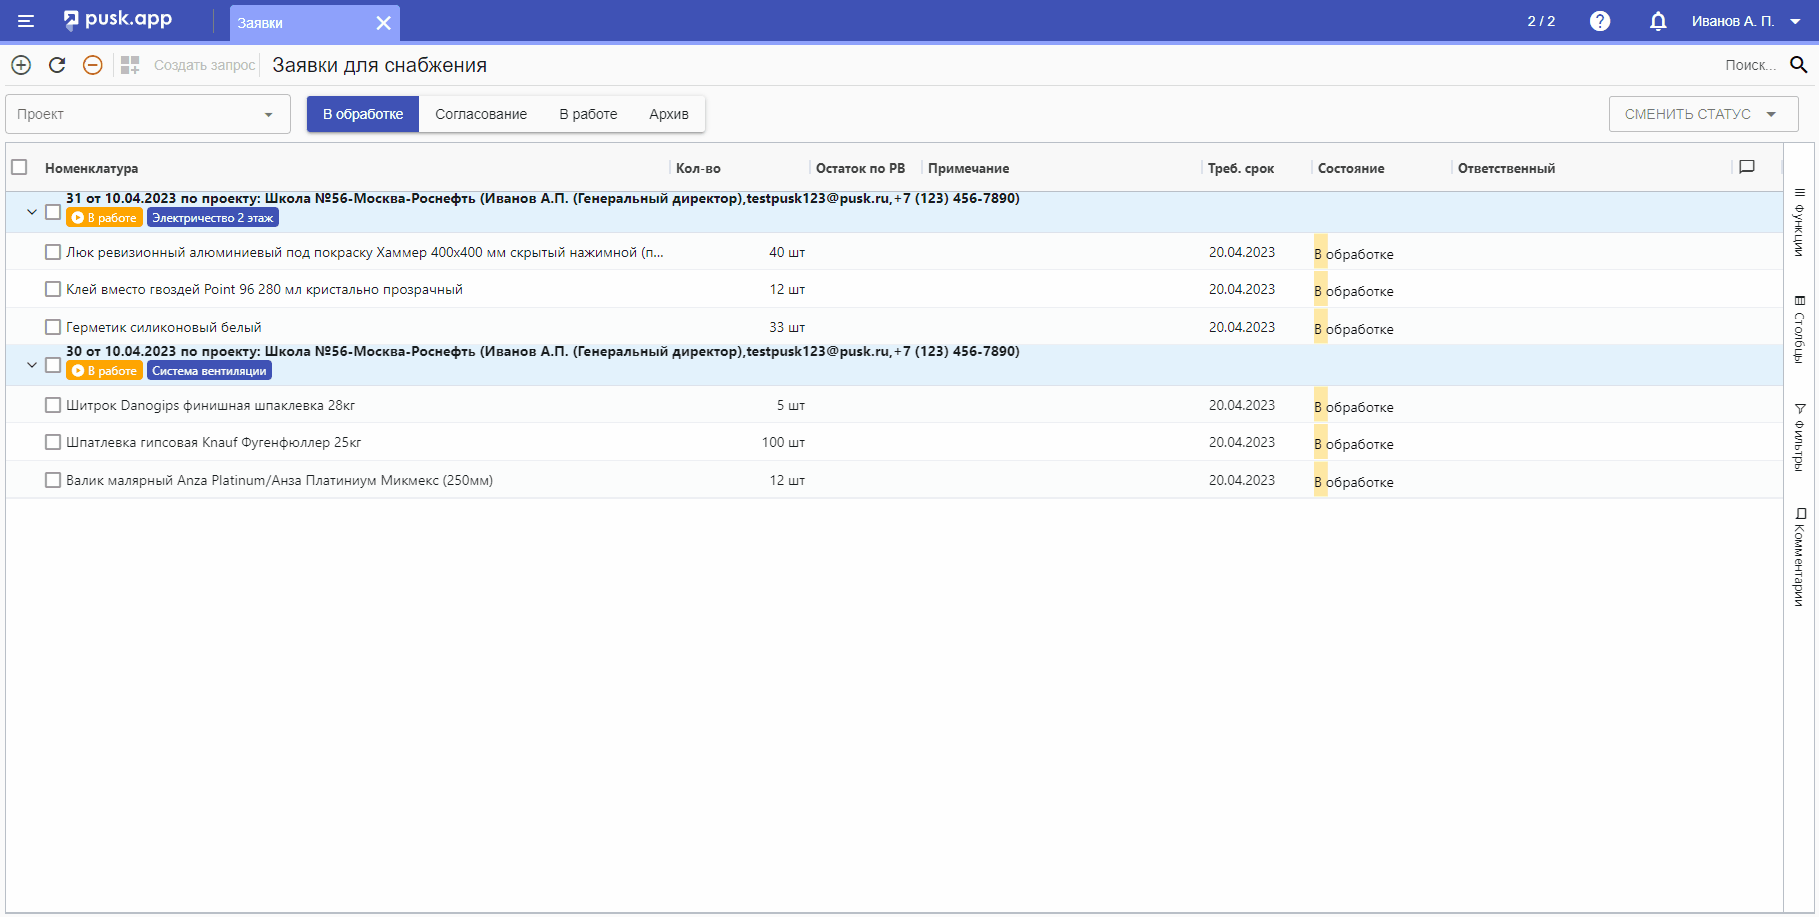Click the search magnifier icon
The width and height of the screenshot is (1819, 917).
[x=1798, y=65]
